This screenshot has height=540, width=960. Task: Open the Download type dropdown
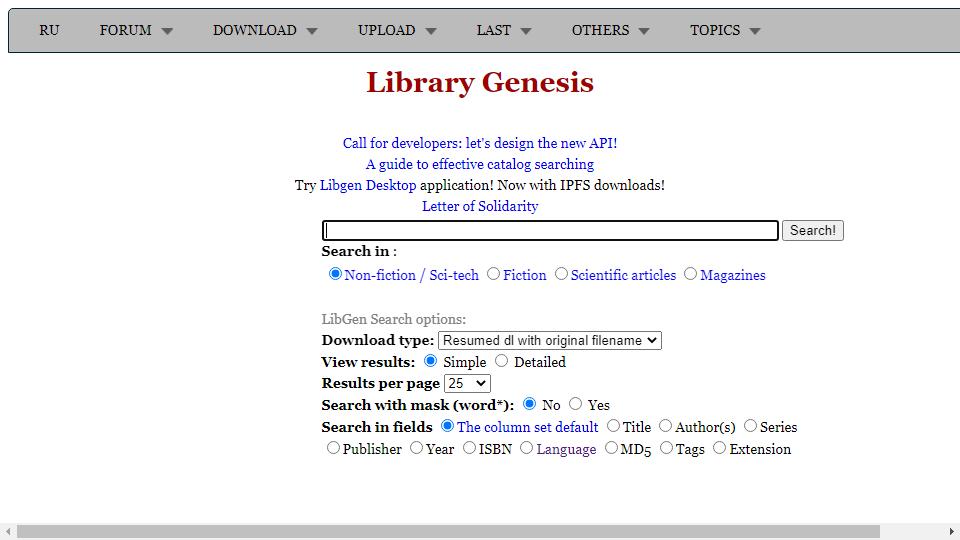click(550, 340)
